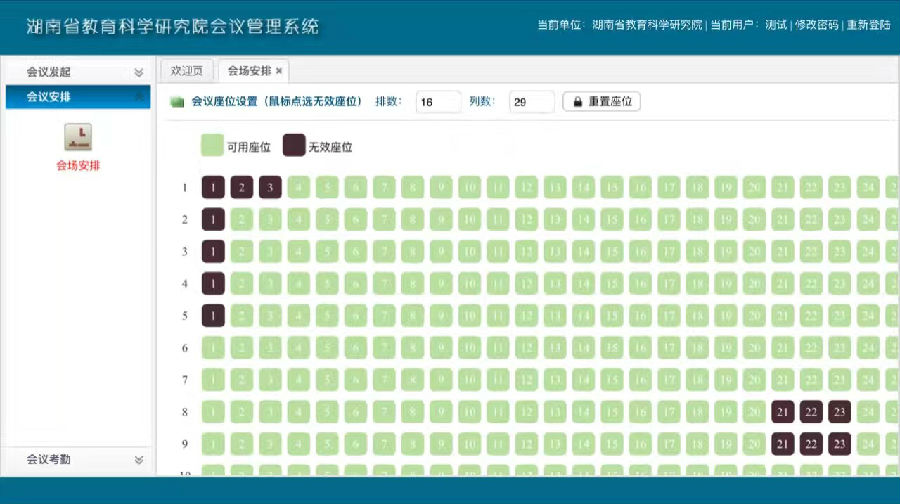Open the 修改密码 link in header
The image size is (900, 504).
pyautogui.click(x=815, y=25)
